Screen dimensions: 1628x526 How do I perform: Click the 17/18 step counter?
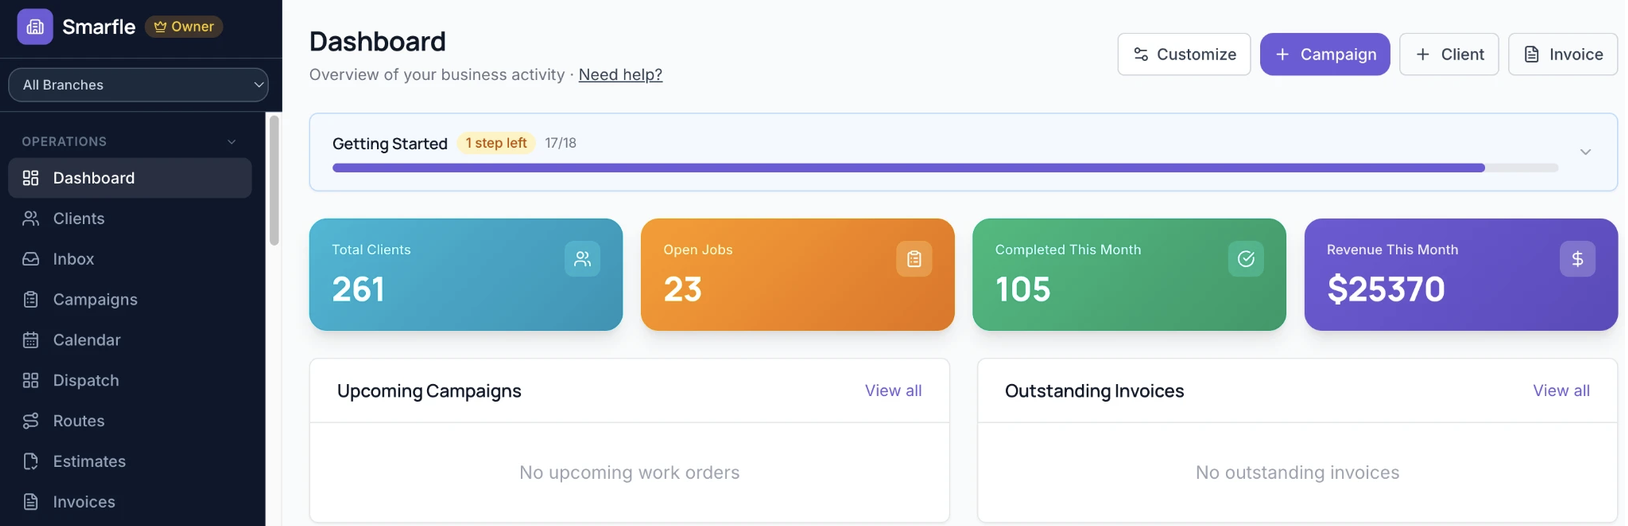(x=560, y=143)
